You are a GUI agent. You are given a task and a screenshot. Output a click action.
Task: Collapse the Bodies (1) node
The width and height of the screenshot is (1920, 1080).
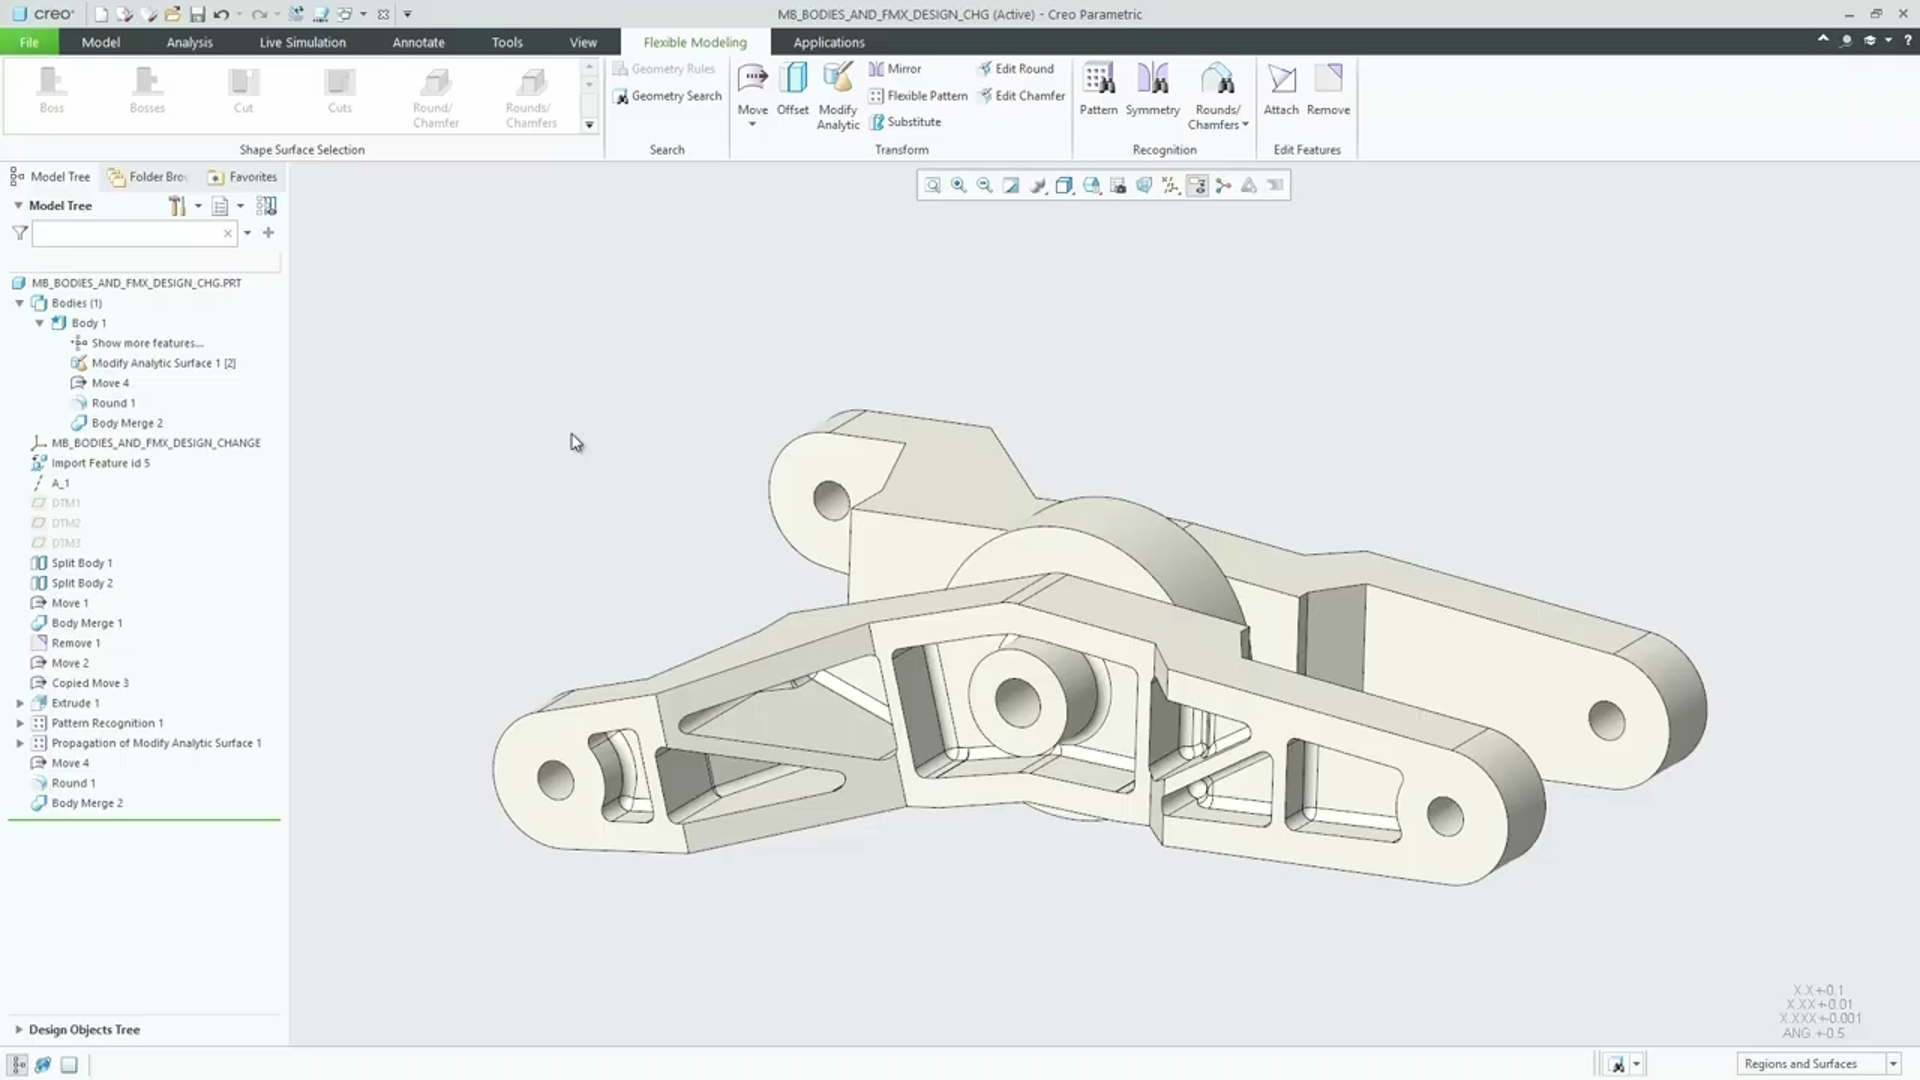19,303
